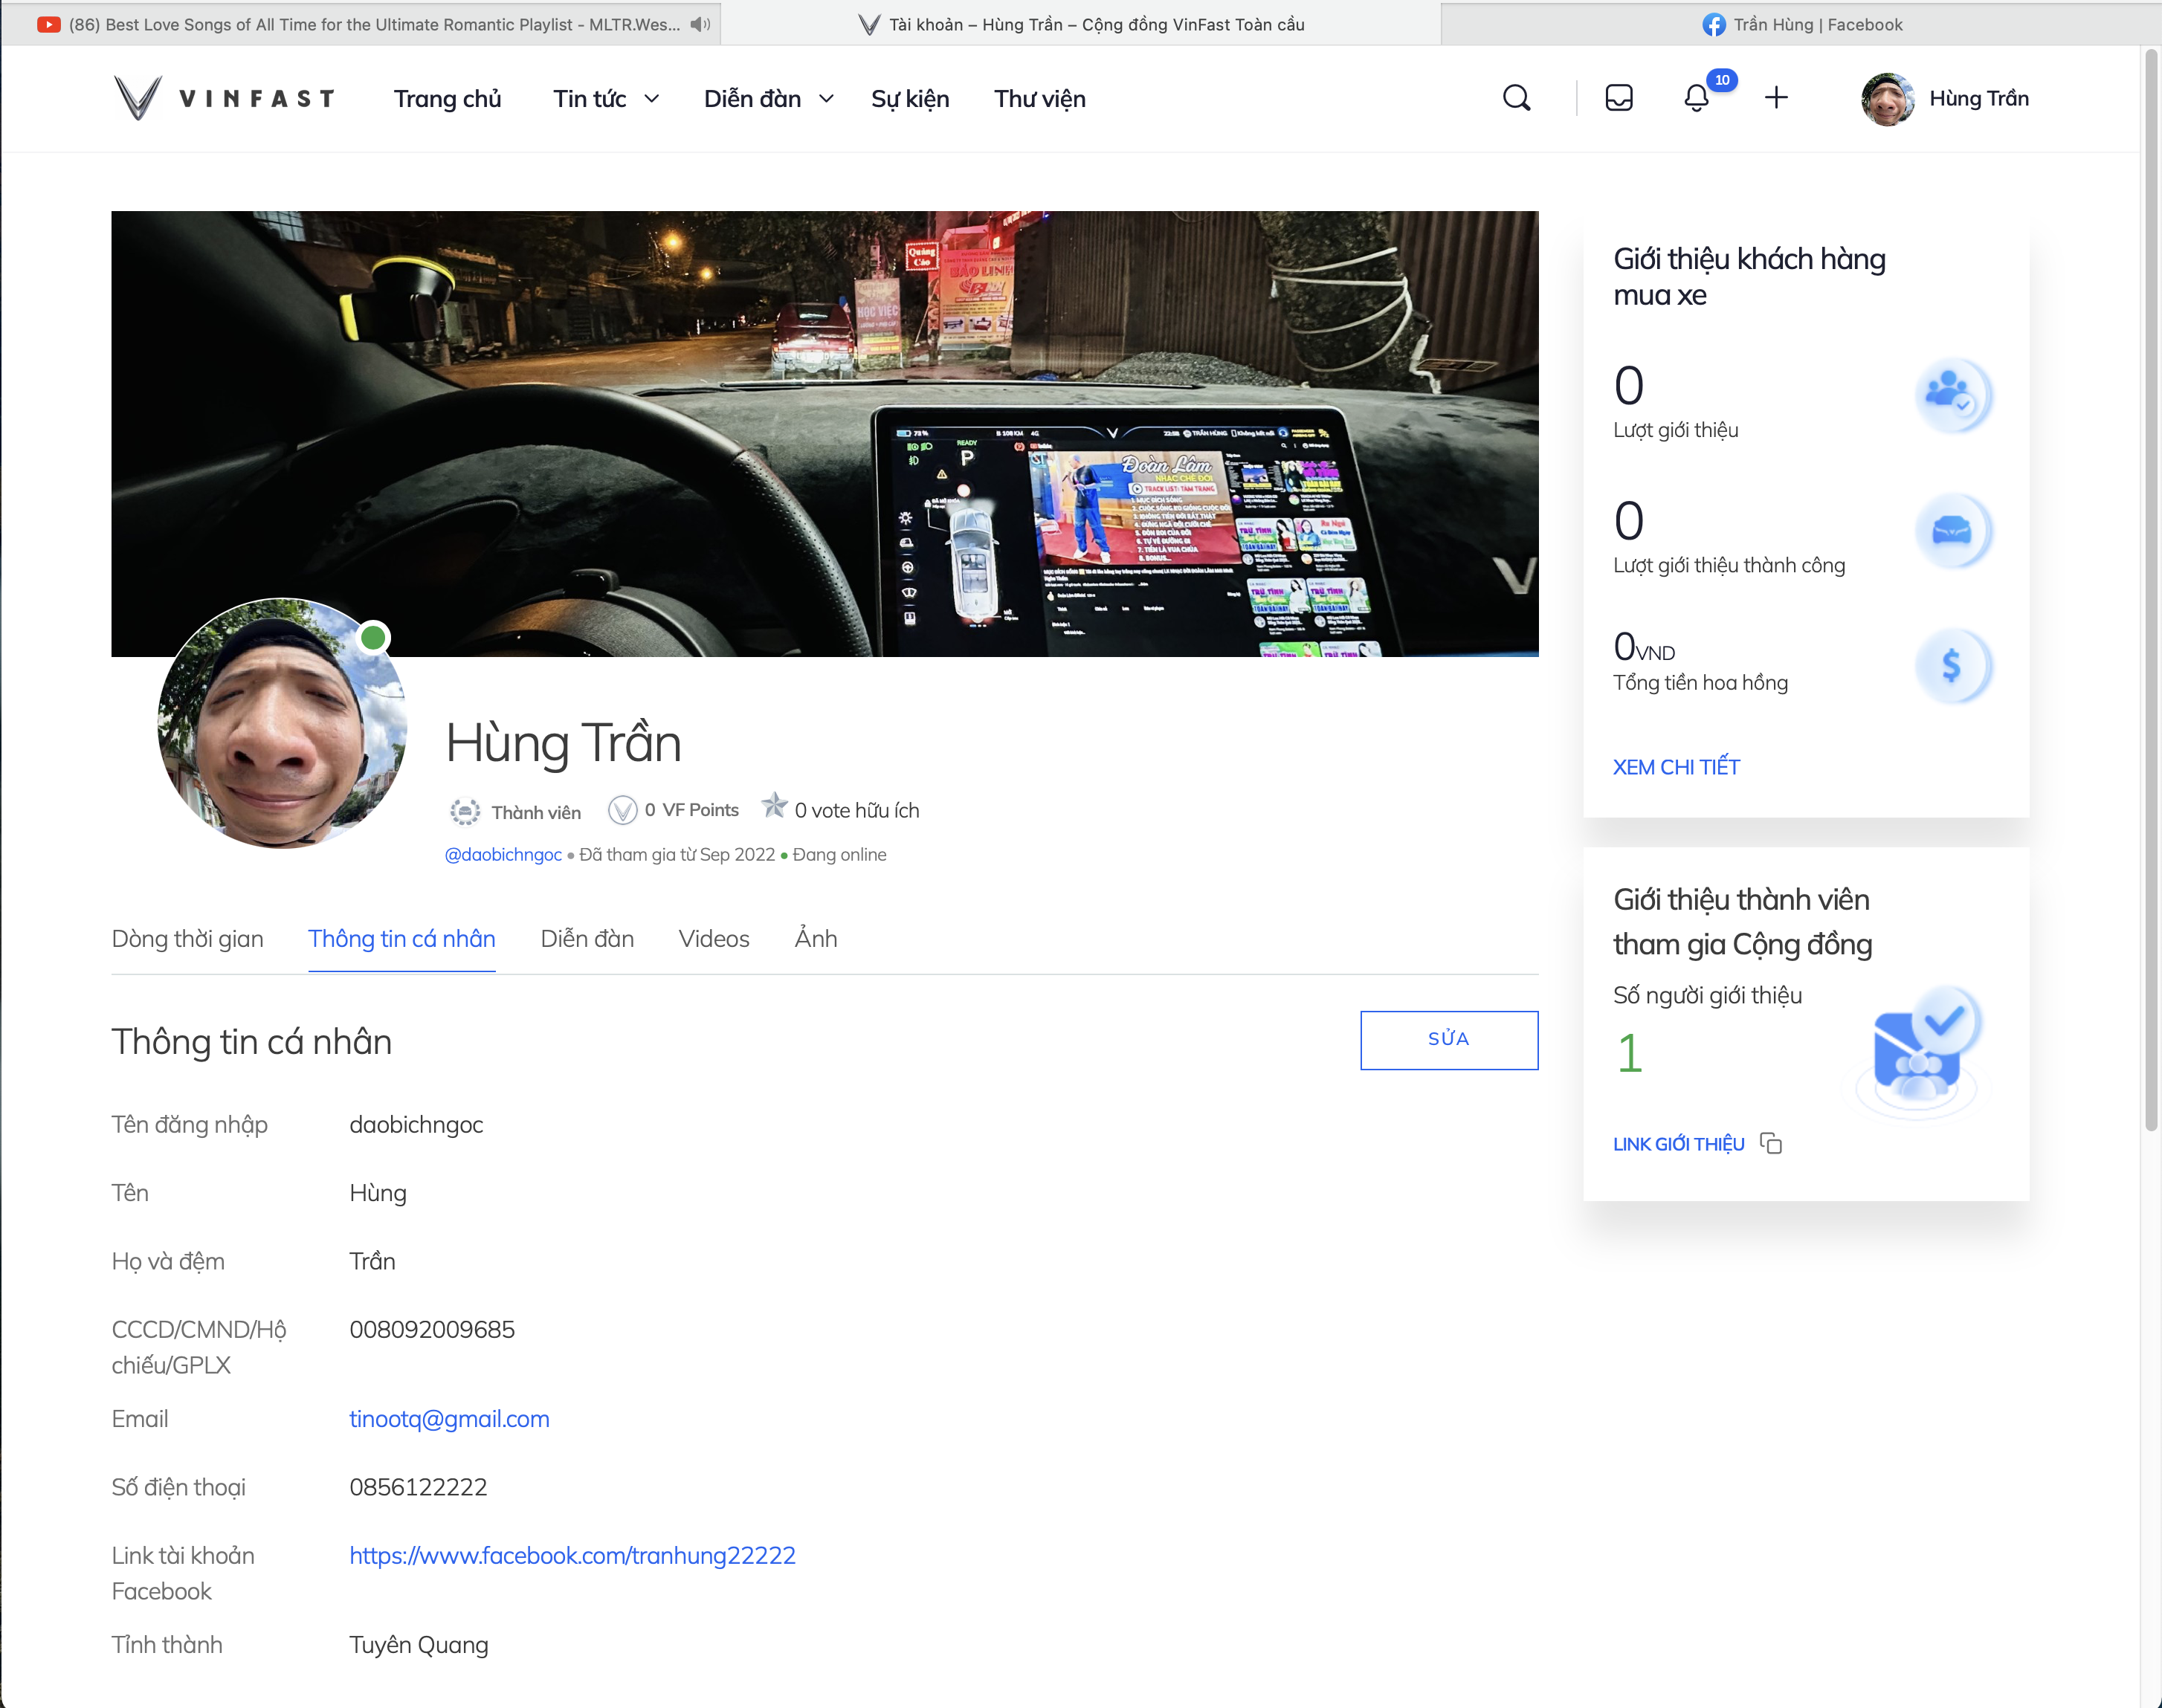Image resolution: width=2162 pixels, height=1708 pixels.
Task: Copy referral link using copy icon
Action: coord(1771,1143)
